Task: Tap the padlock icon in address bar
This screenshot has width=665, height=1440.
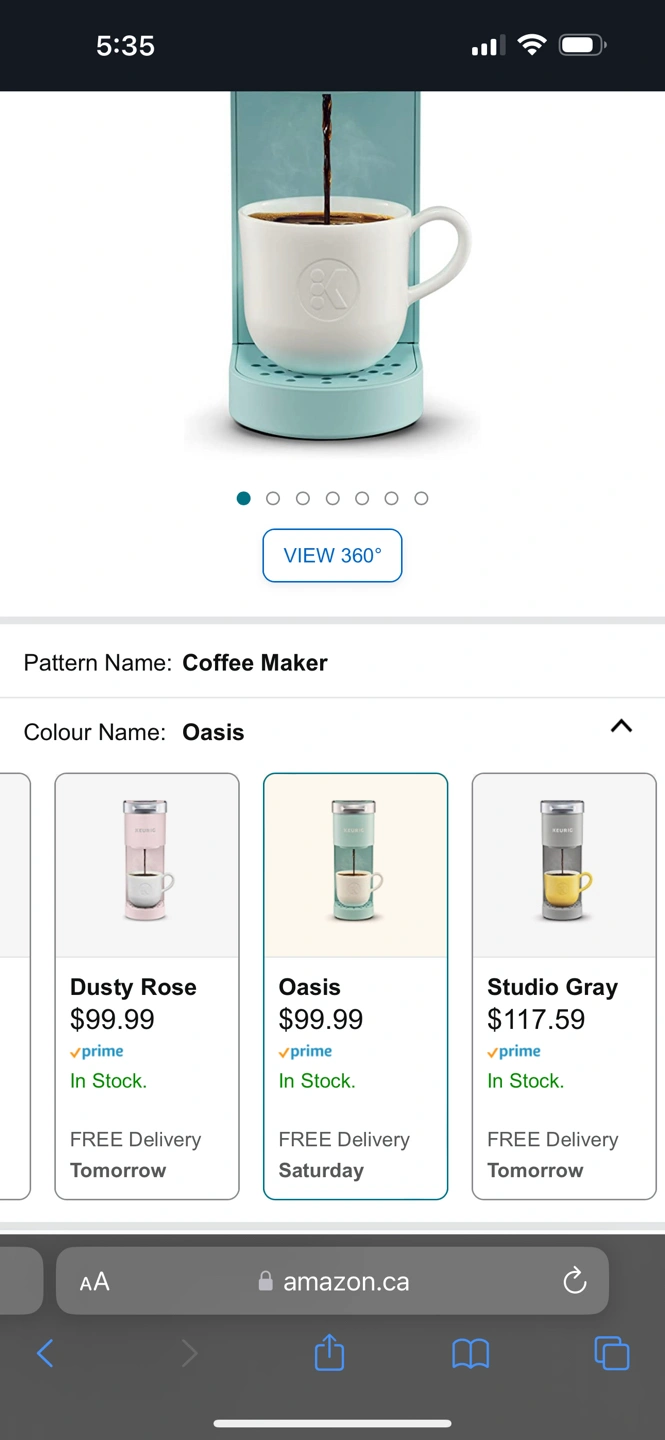Action: (x=265, y=1282)
